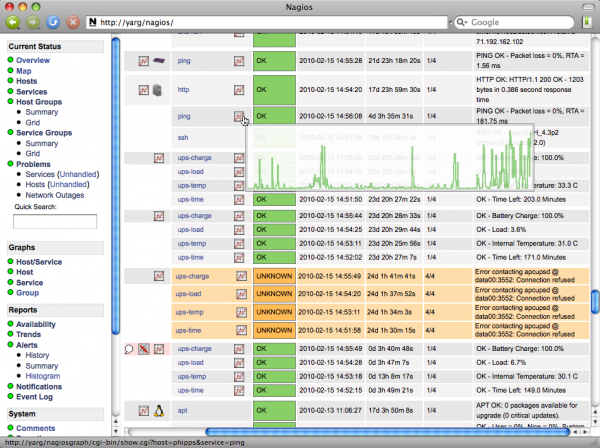Click the browser forward arrow
Viewport: 600px width, 448px height.
pyautogui.click(x=32, y=21)
